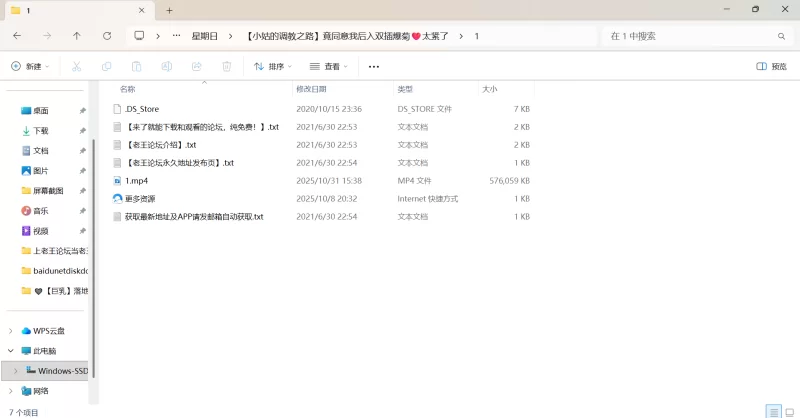The width and height of the screenshot is (800, 418).
Task: Navigate back with the back arrow
Action: click(17, 35)
